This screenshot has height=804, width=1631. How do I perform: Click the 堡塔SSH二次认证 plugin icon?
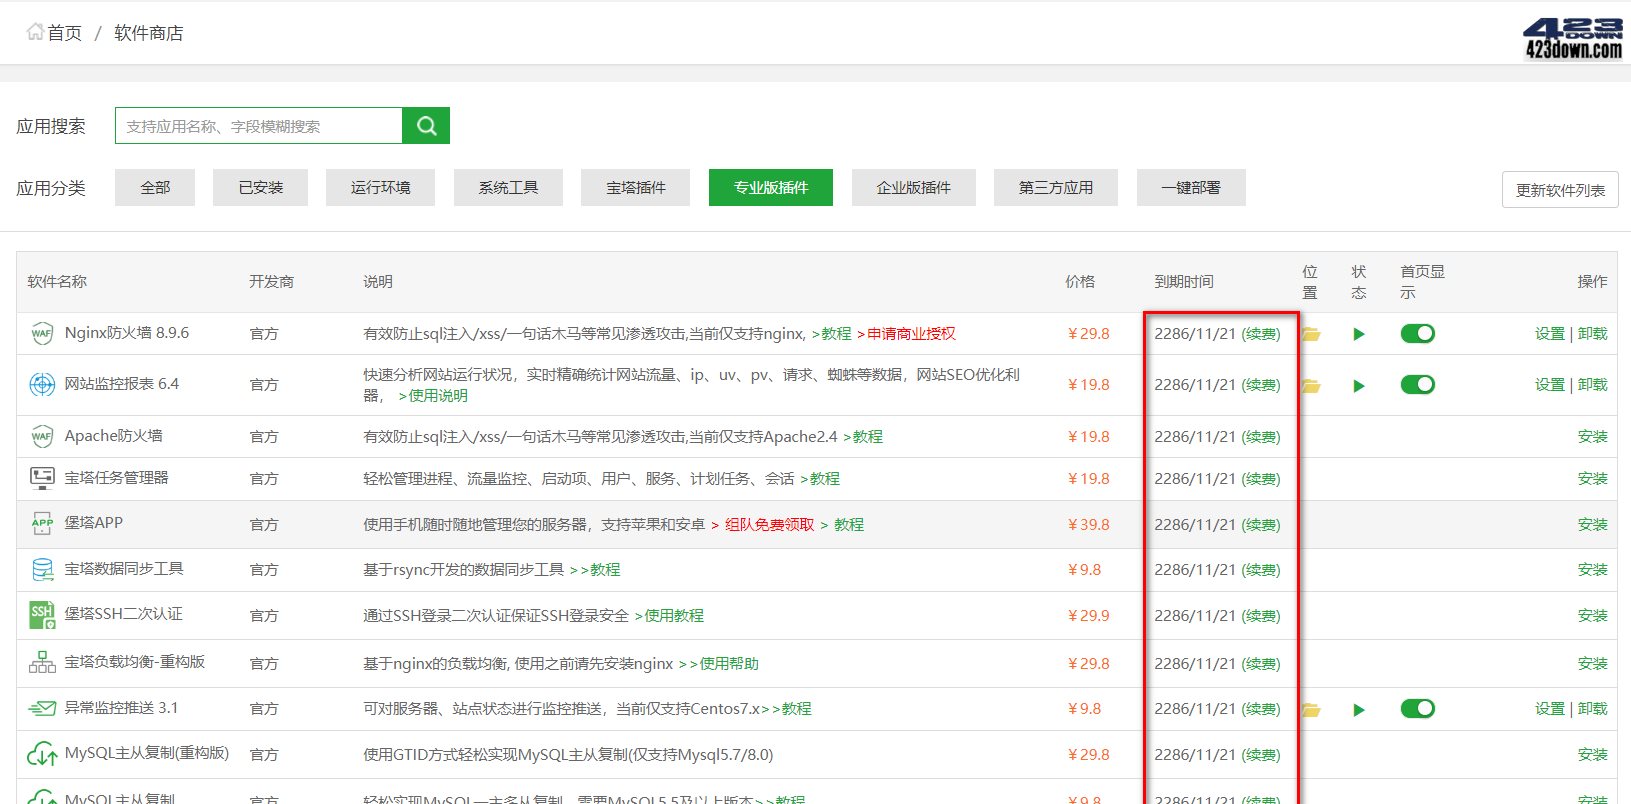[x=42, y=615]
